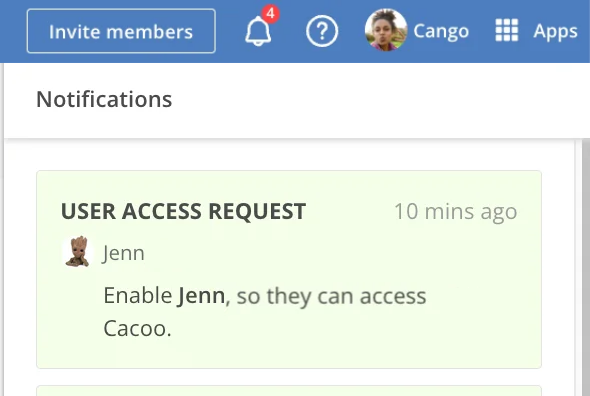The image size is (590, 396).
Task: Open the second notification card below
Action: tap(289, 391)
